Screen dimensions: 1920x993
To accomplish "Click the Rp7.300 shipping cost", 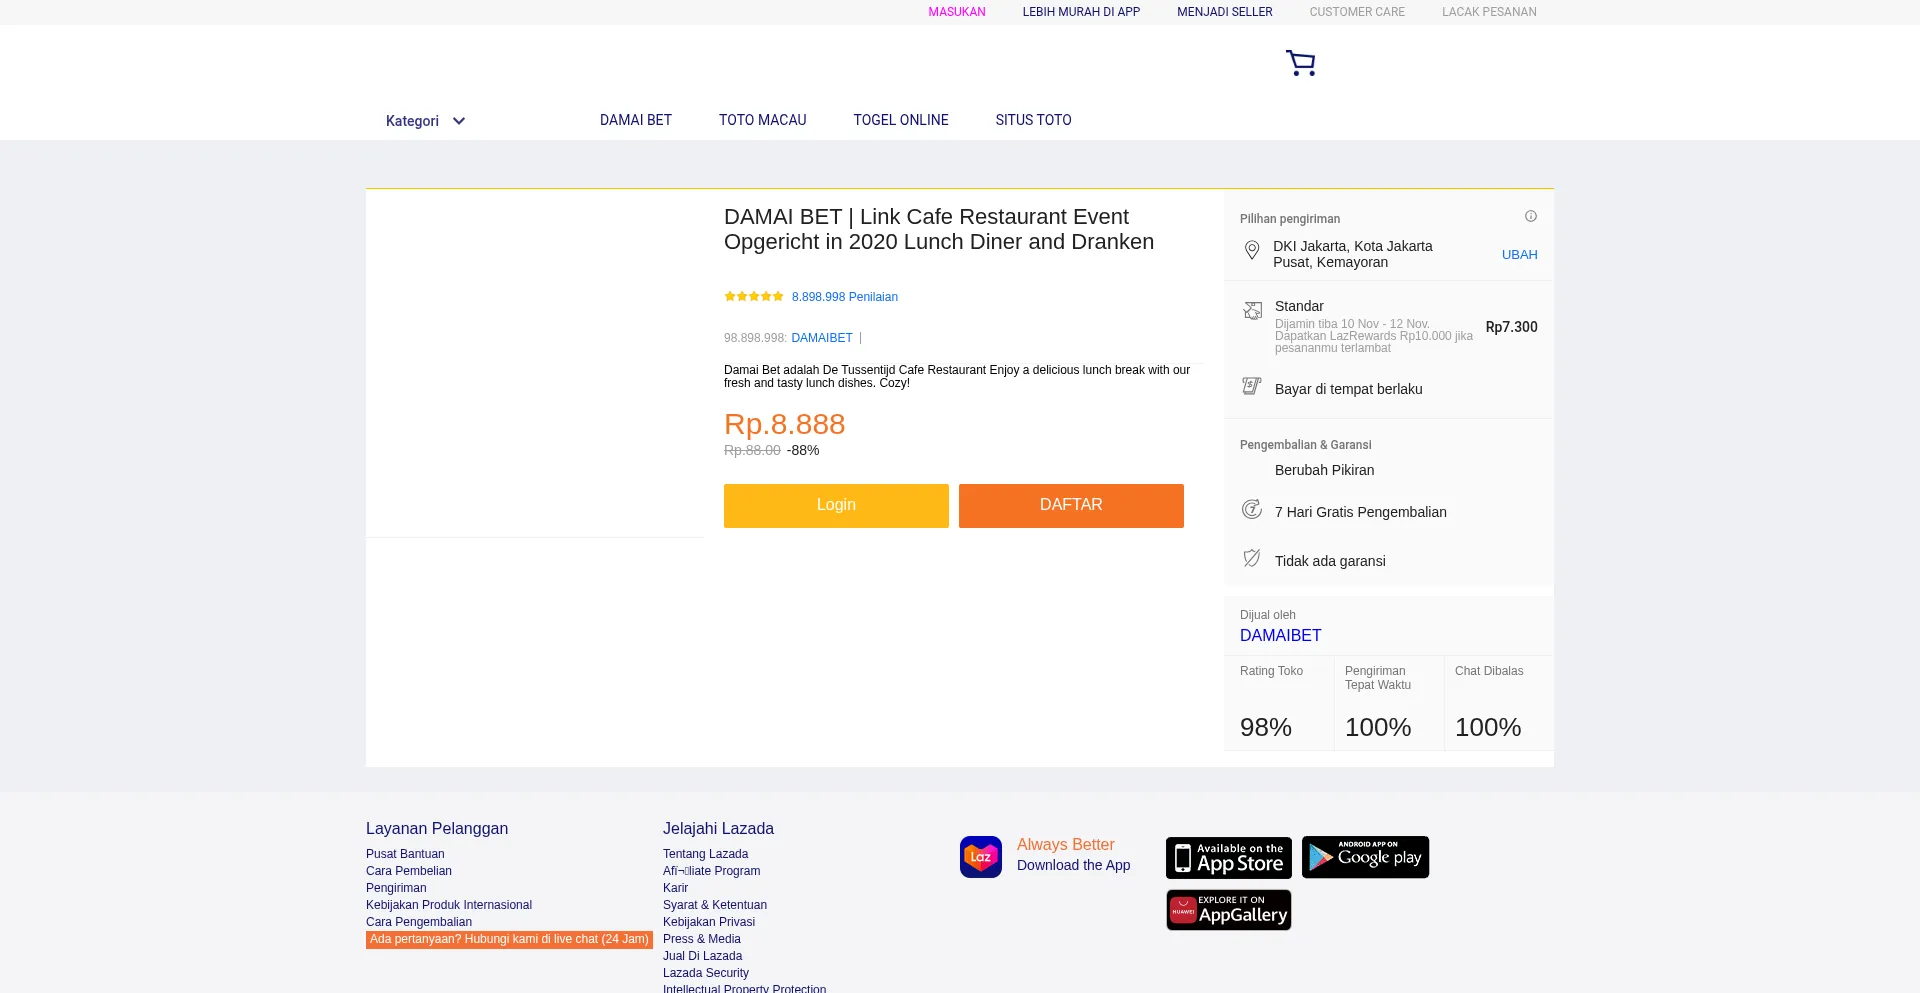I will (1511, 327).
